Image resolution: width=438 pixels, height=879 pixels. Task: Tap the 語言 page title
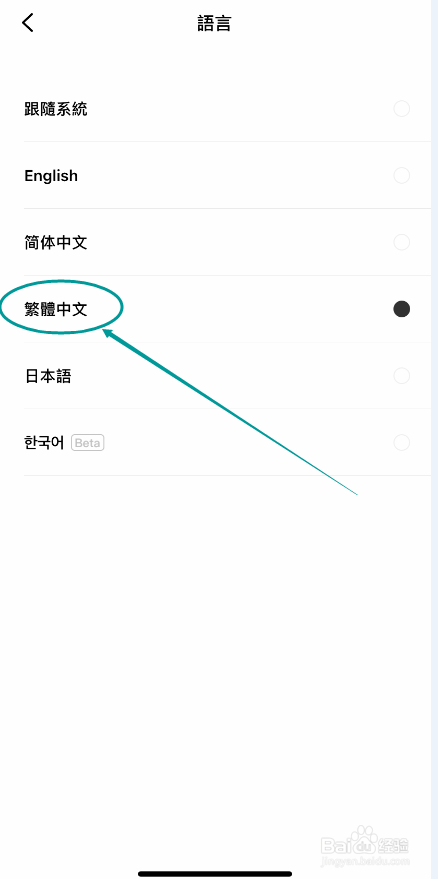point(215,23)
